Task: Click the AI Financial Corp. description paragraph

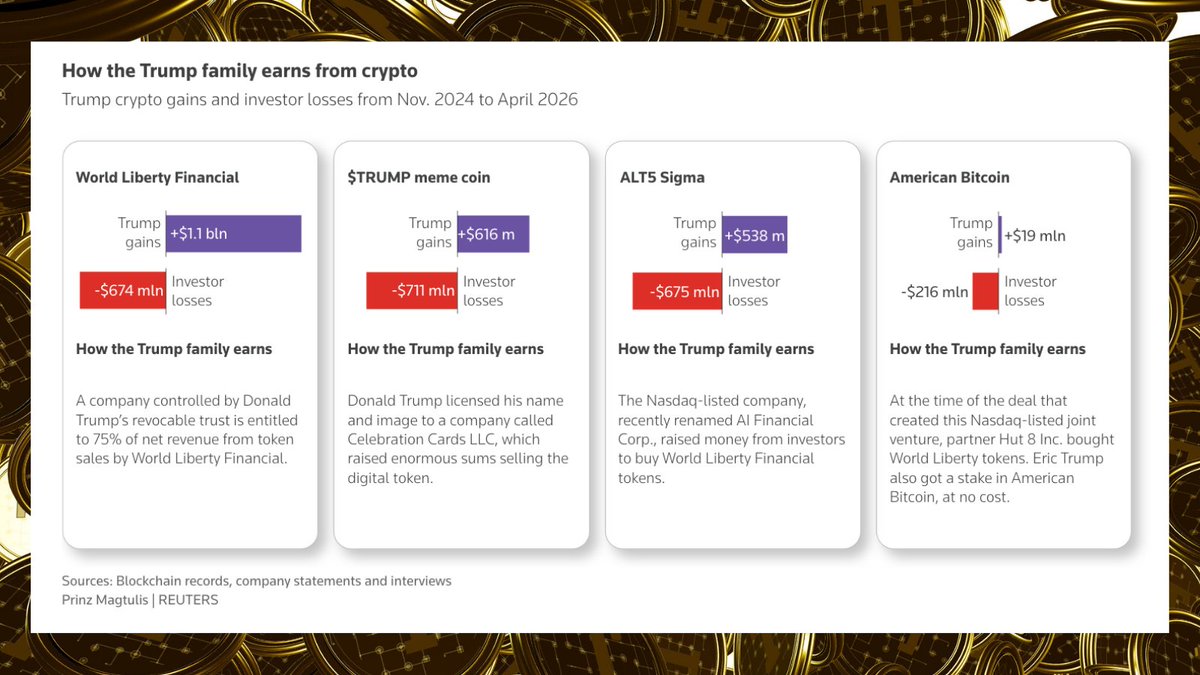Action: (x=732, y=439)
